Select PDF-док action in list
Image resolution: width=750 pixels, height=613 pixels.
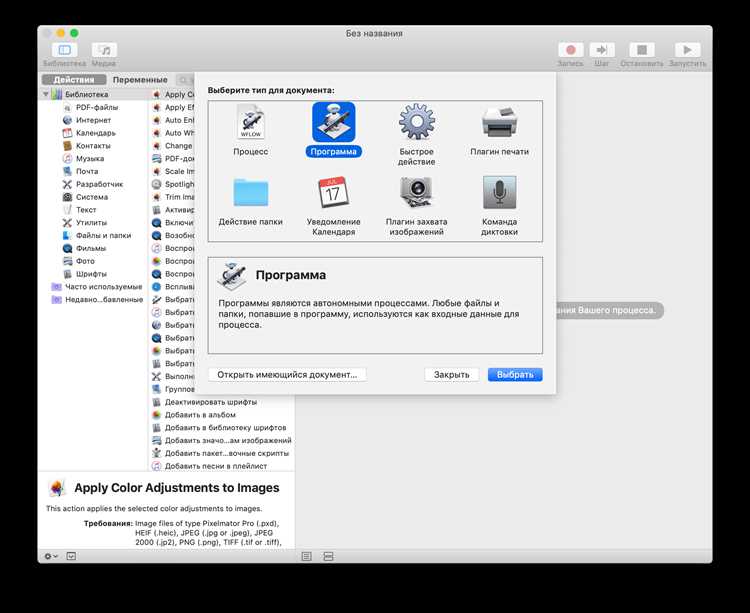pos(173,158)
